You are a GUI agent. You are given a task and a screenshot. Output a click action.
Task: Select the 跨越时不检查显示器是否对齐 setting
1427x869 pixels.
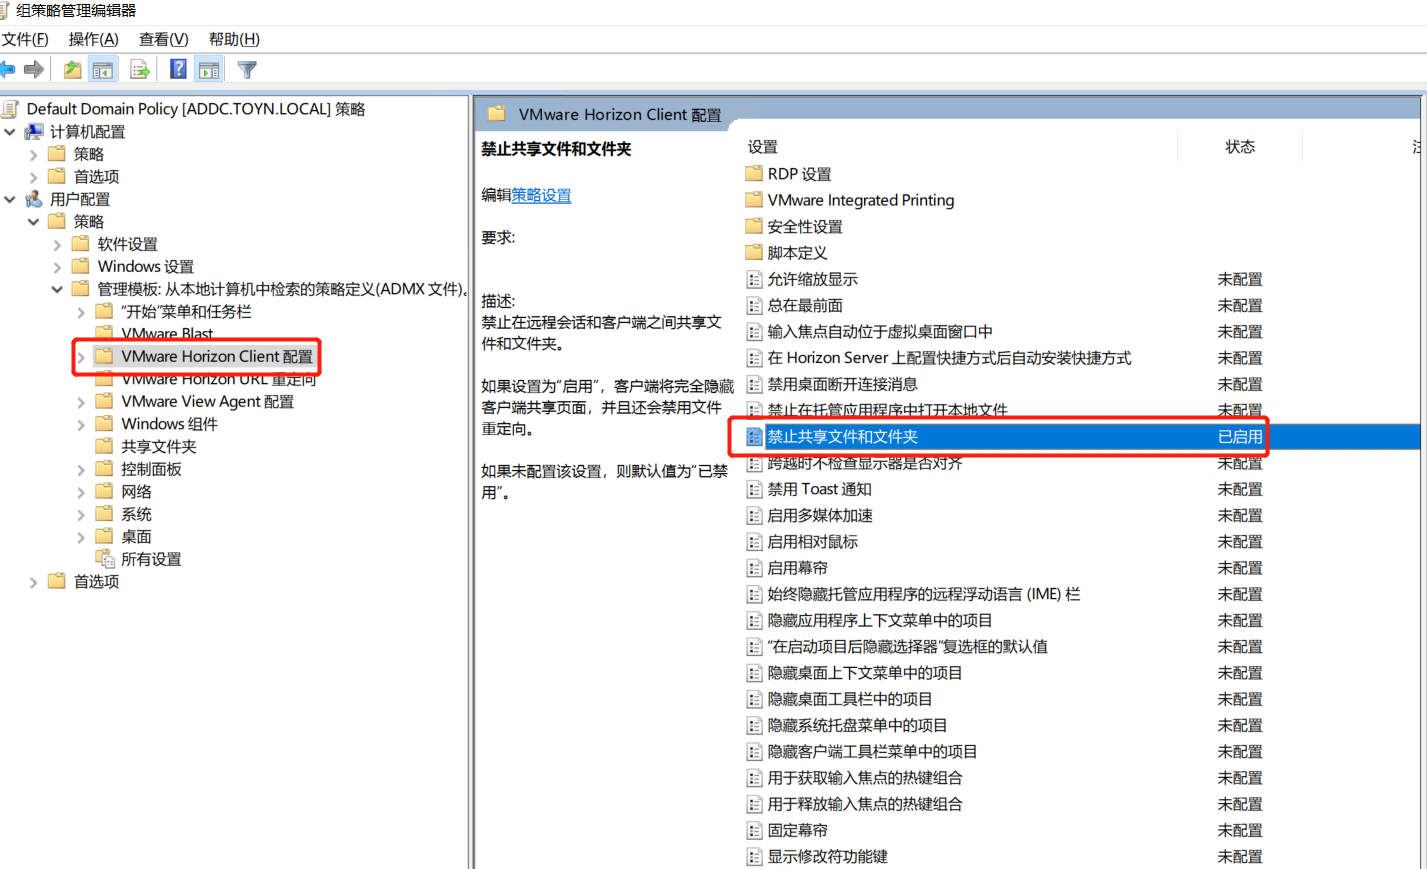click(865, 463)
